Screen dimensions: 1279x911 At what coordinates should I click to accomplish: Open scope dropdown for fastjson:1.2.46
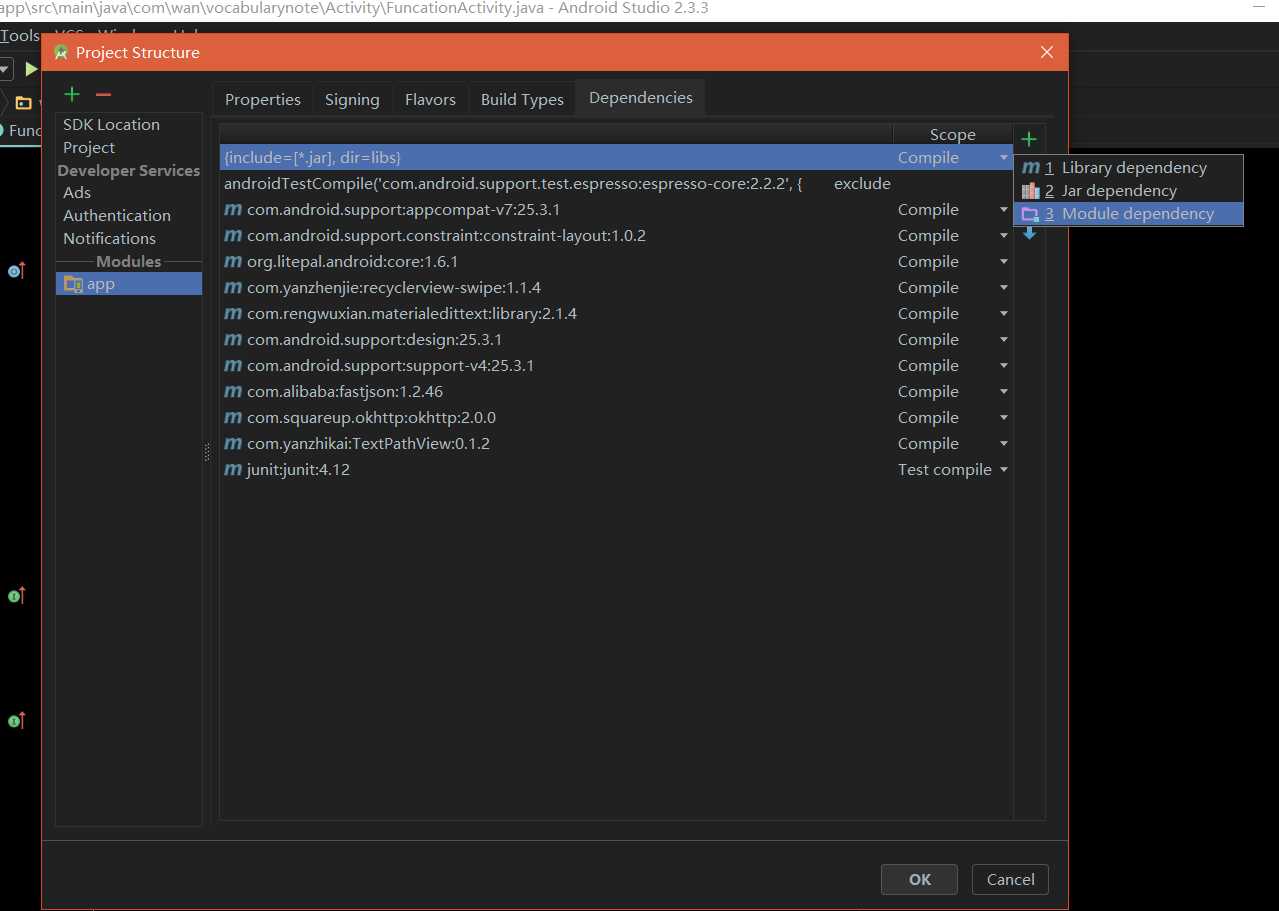pyautogui.click(x=1003, y=392)
